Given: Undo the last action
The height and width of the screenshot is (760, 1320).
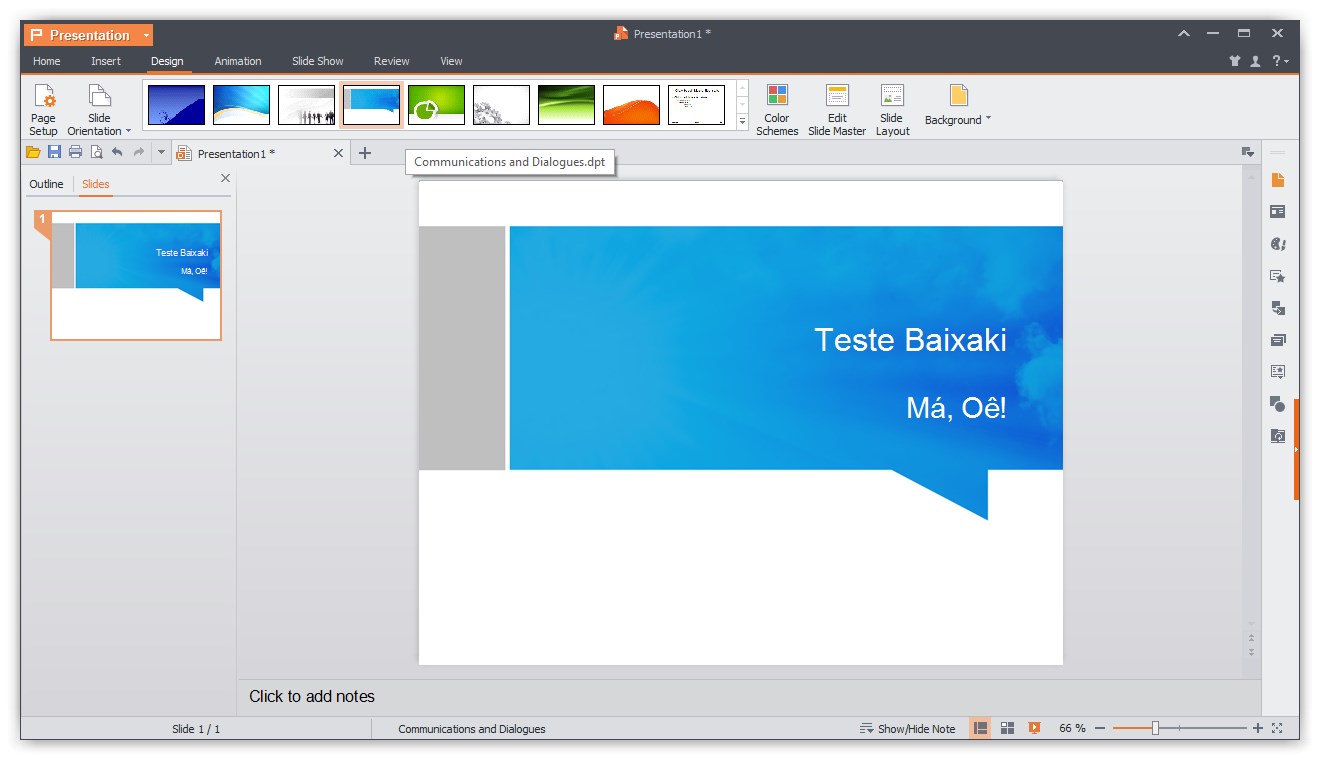Looking at the screenshot, I should tap(117, 152).
